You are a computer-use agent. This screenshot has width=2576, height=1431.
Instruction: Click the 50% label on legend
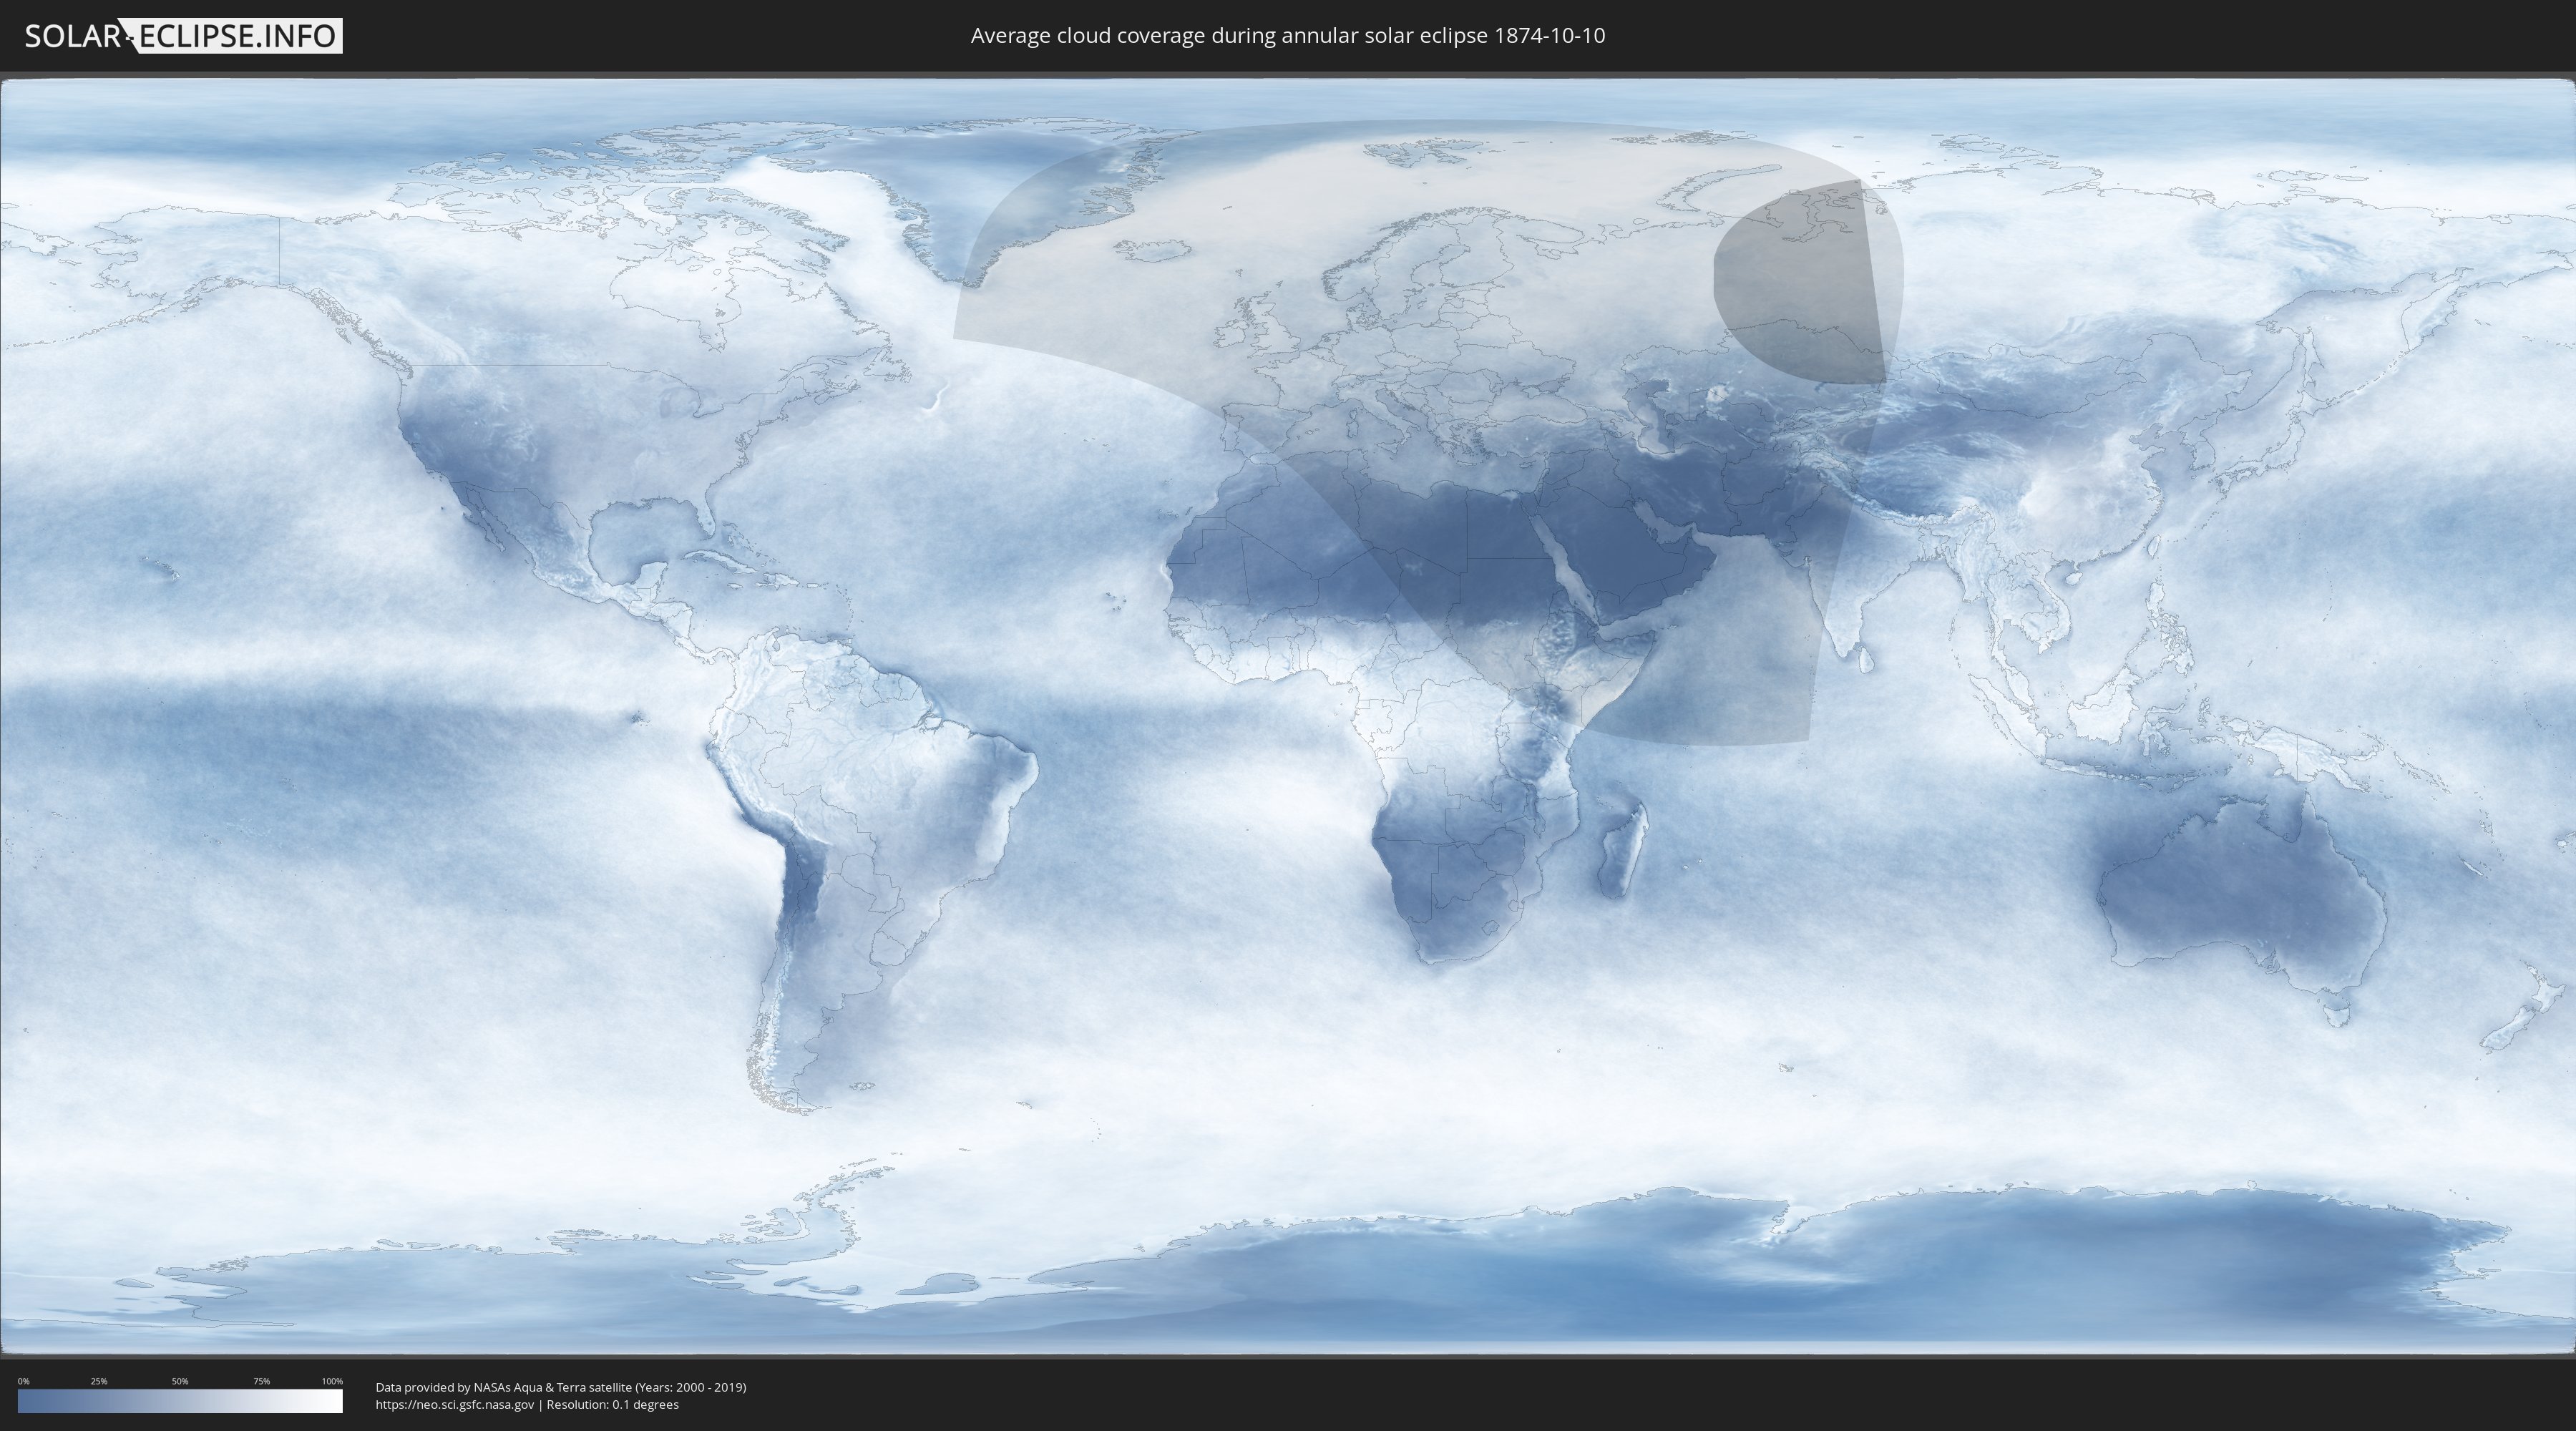coord(180,1381)
